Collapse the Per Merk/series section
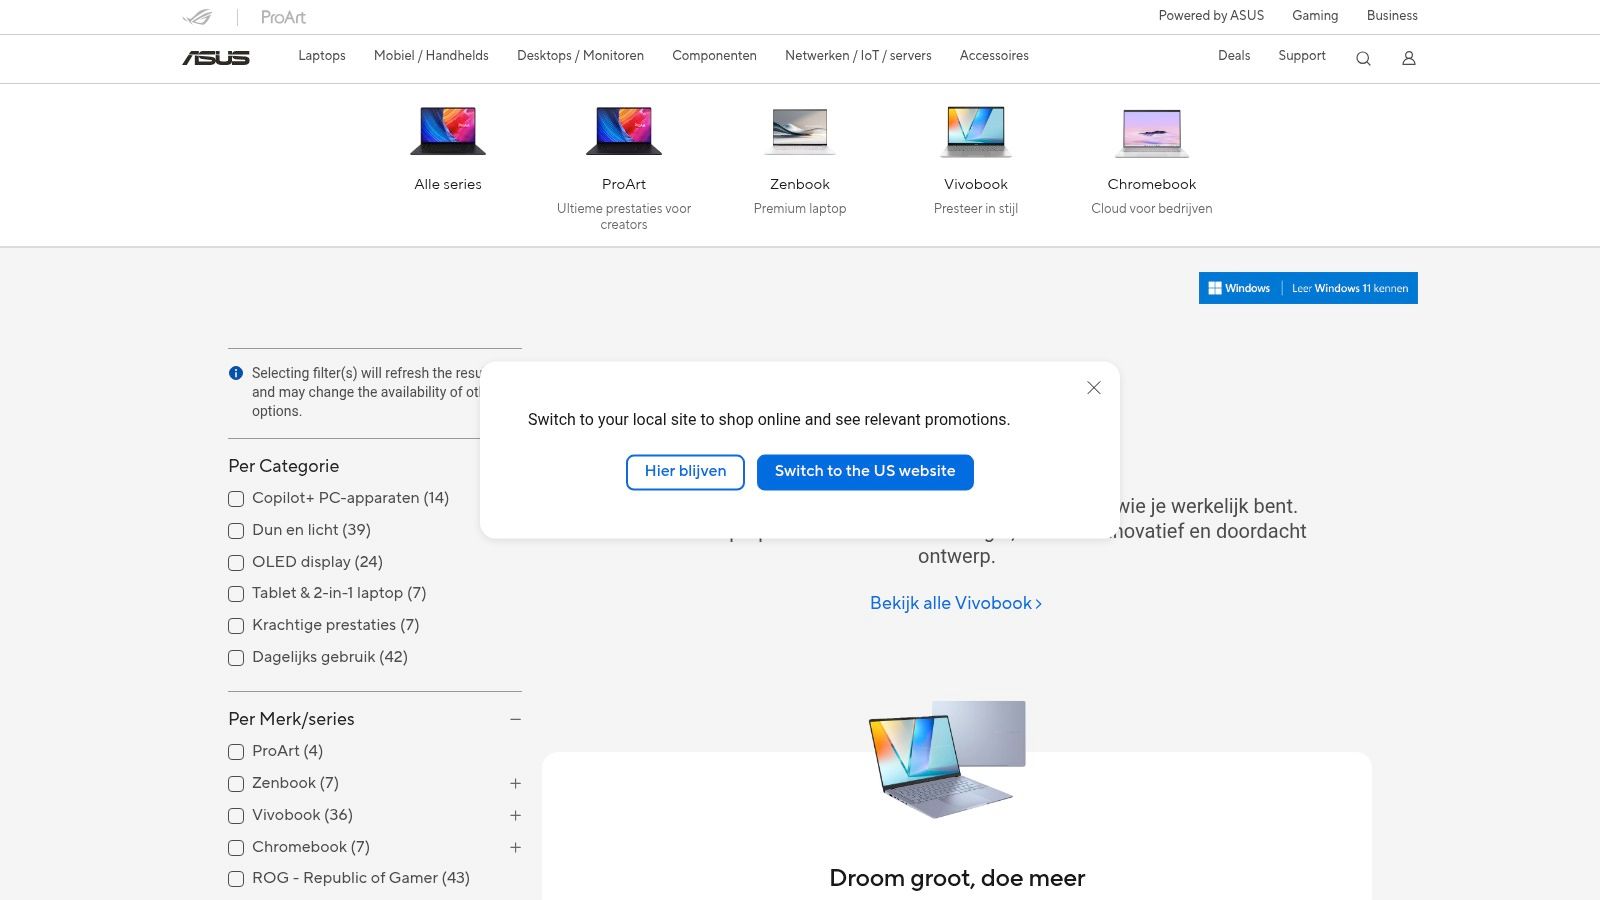1600x900 pixels. click(x=515, y=718)
